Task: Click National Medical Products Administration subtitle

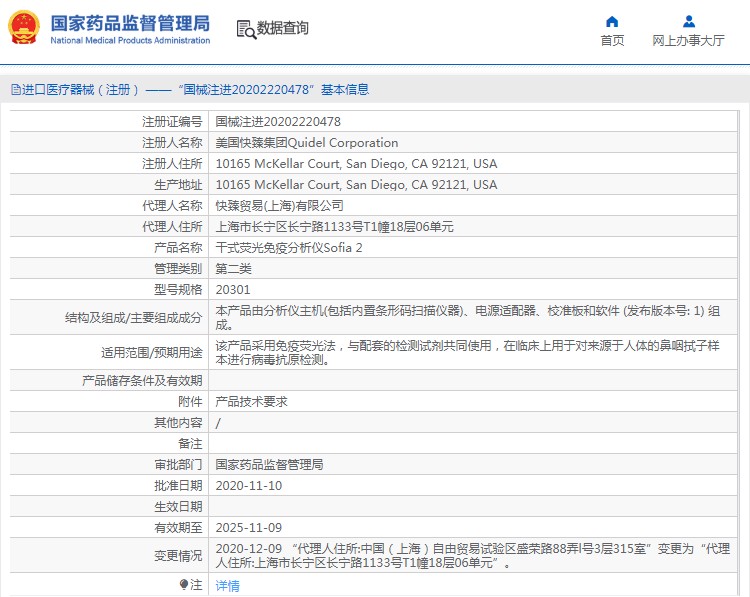Action: pyautogui.click(x=130, y=41)
